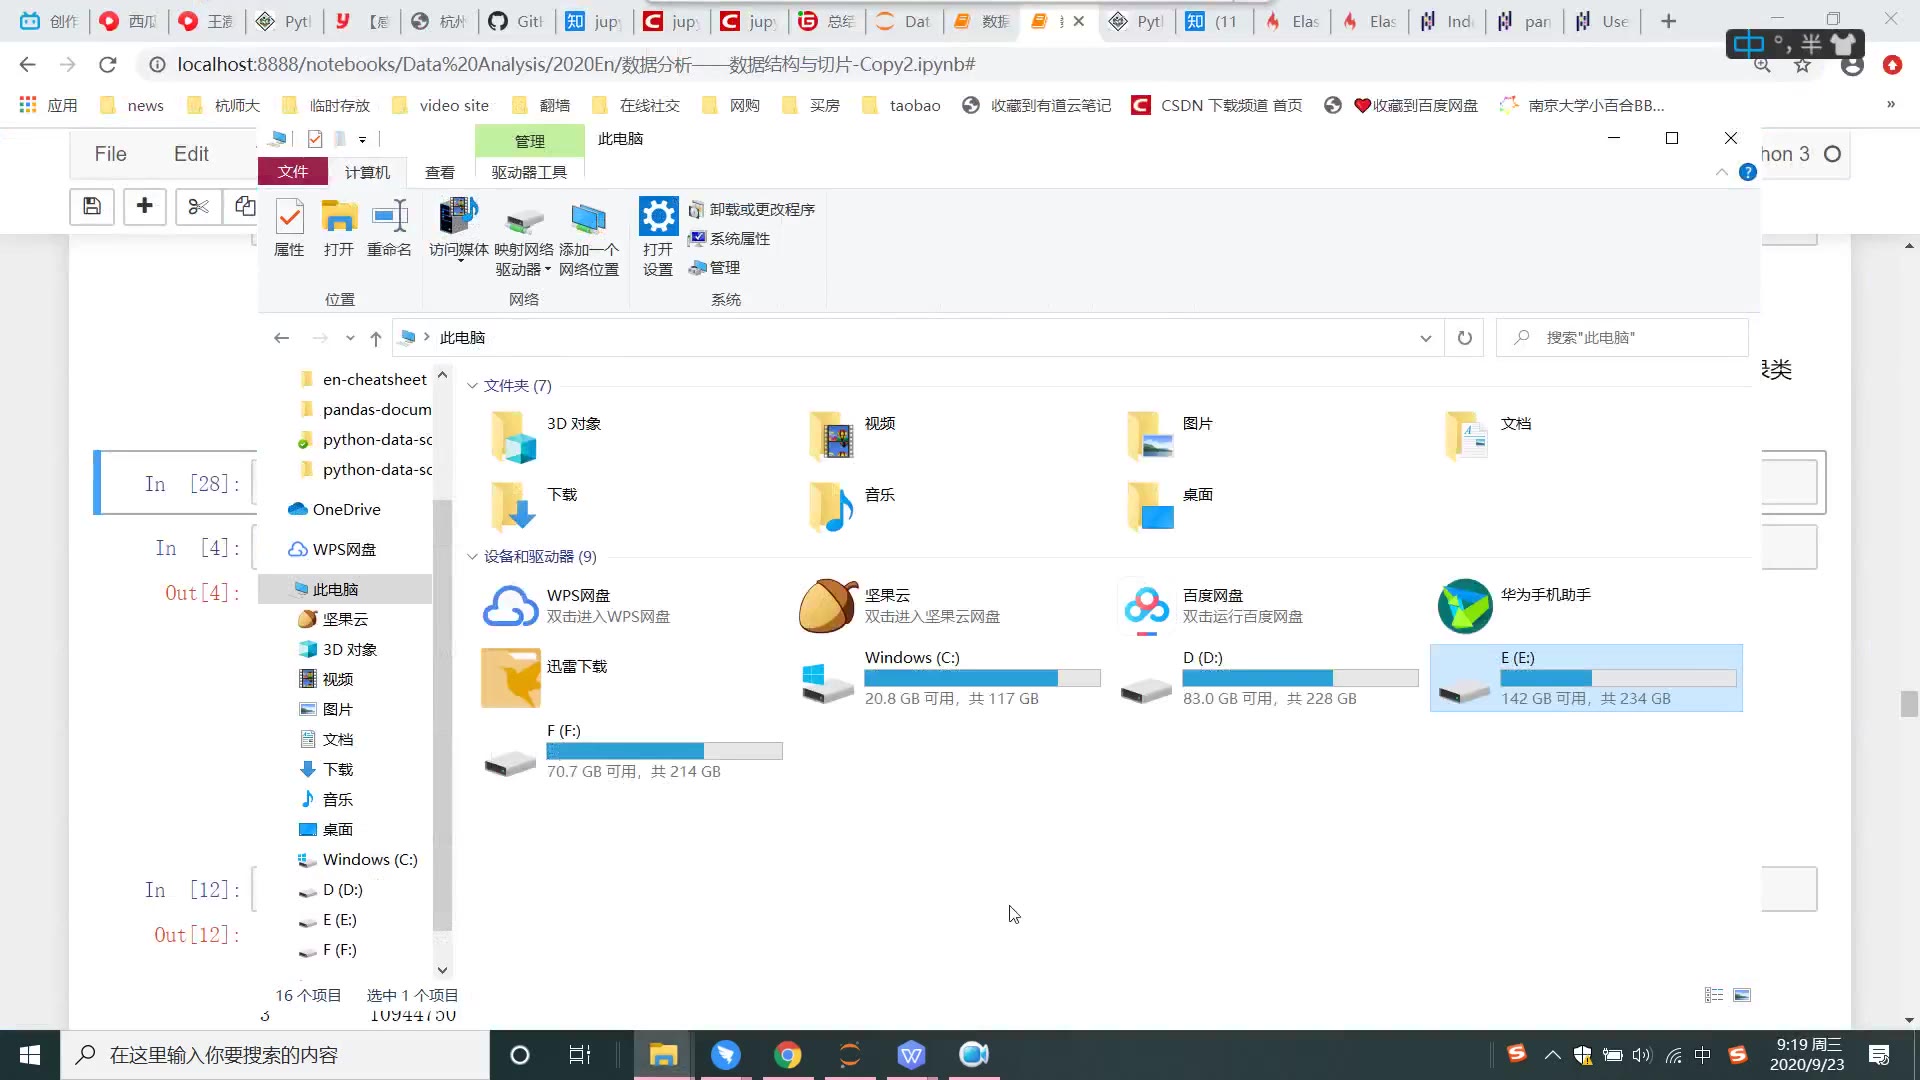Open the 坚果云 acorn icon

click(x=828, y=606)
